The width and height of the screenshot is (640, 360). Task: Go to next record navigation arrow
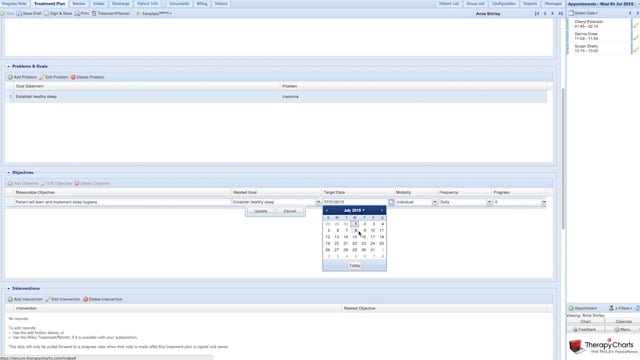[x=553, y=13]
